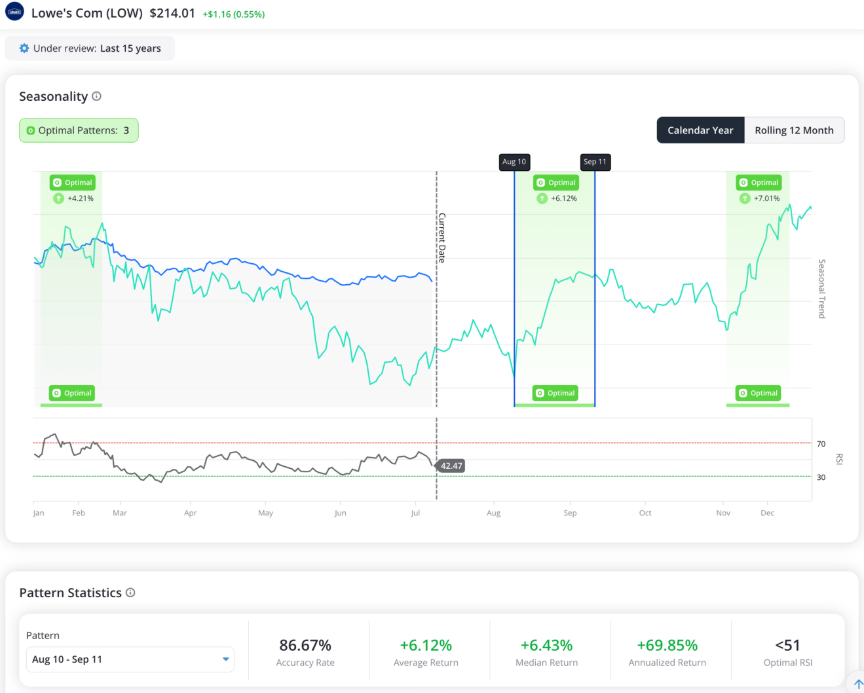Image resolution: width=864 pixels, height=693 pixels.
Task: Click the Sep 11 date marker
Action: point(595,162)
